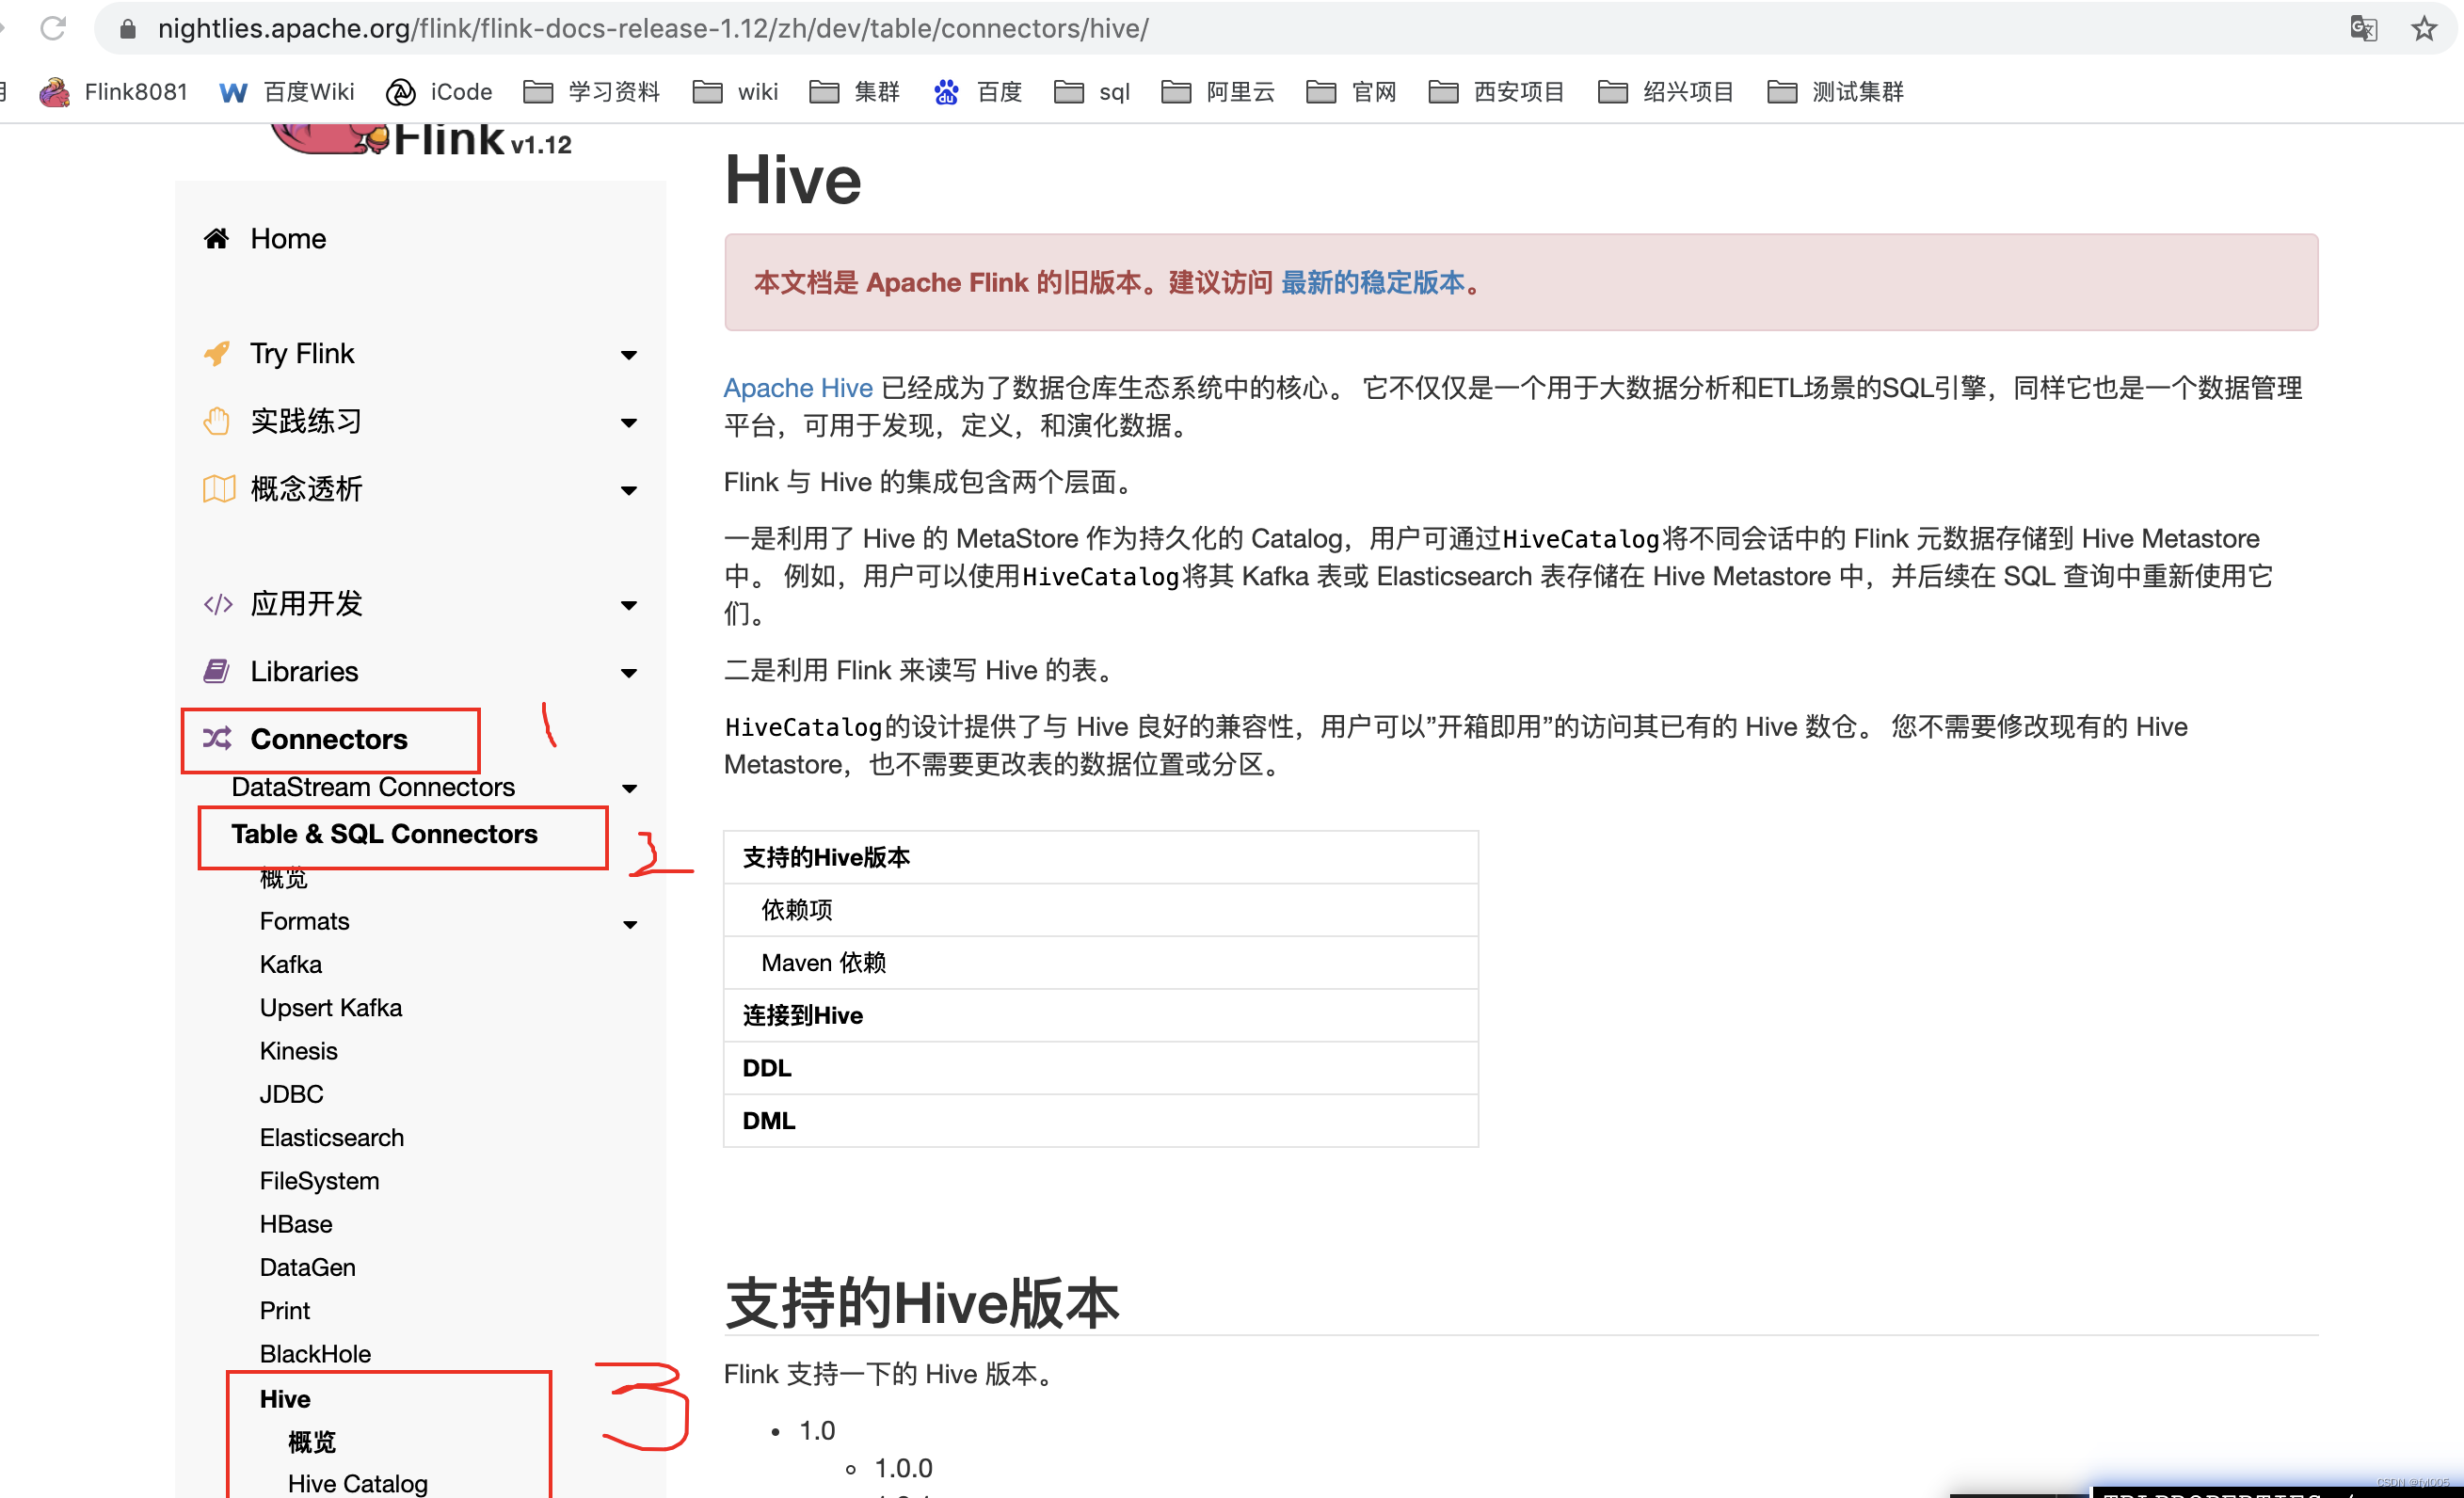Follow the Apache Hive link
The height and width of the screenshot is (1498, 2464).
pyautogui.click(x=797, y=388)
